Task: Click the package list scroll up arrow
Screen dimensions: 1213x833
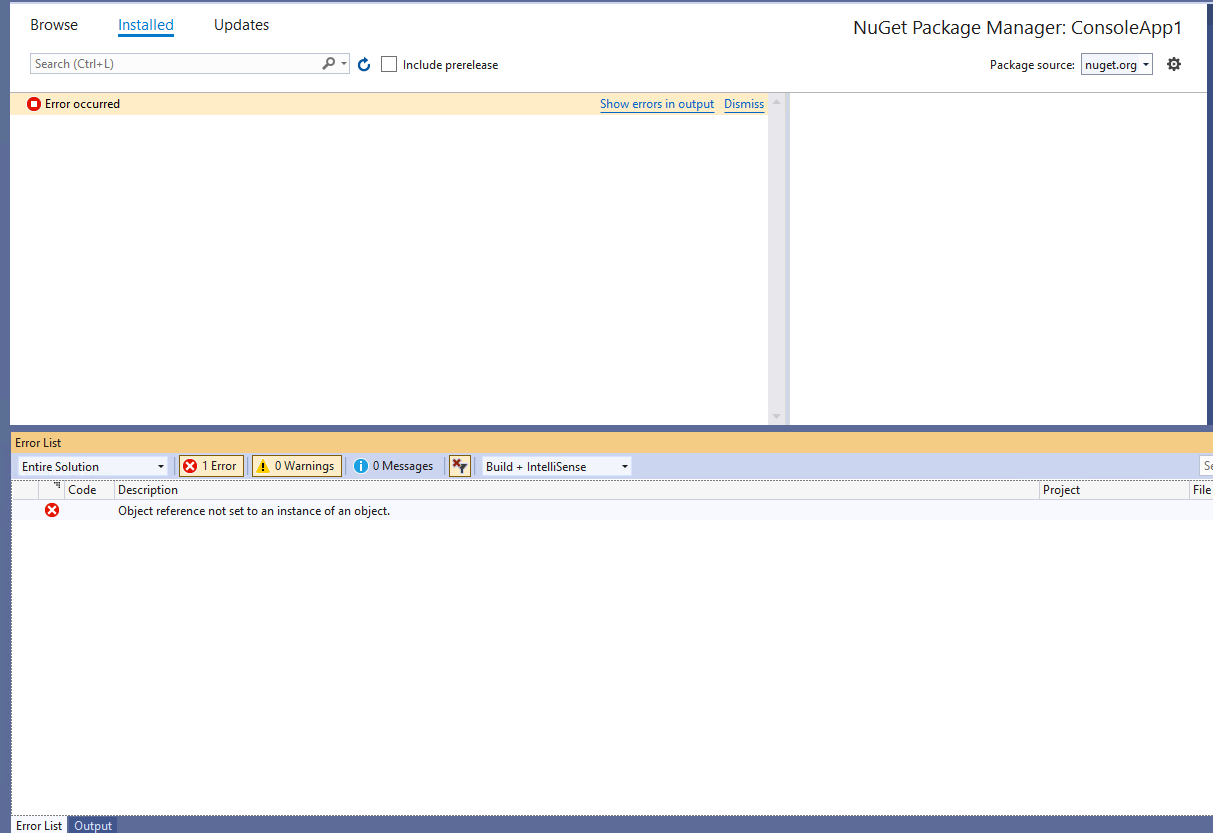Action: [777, 100]
